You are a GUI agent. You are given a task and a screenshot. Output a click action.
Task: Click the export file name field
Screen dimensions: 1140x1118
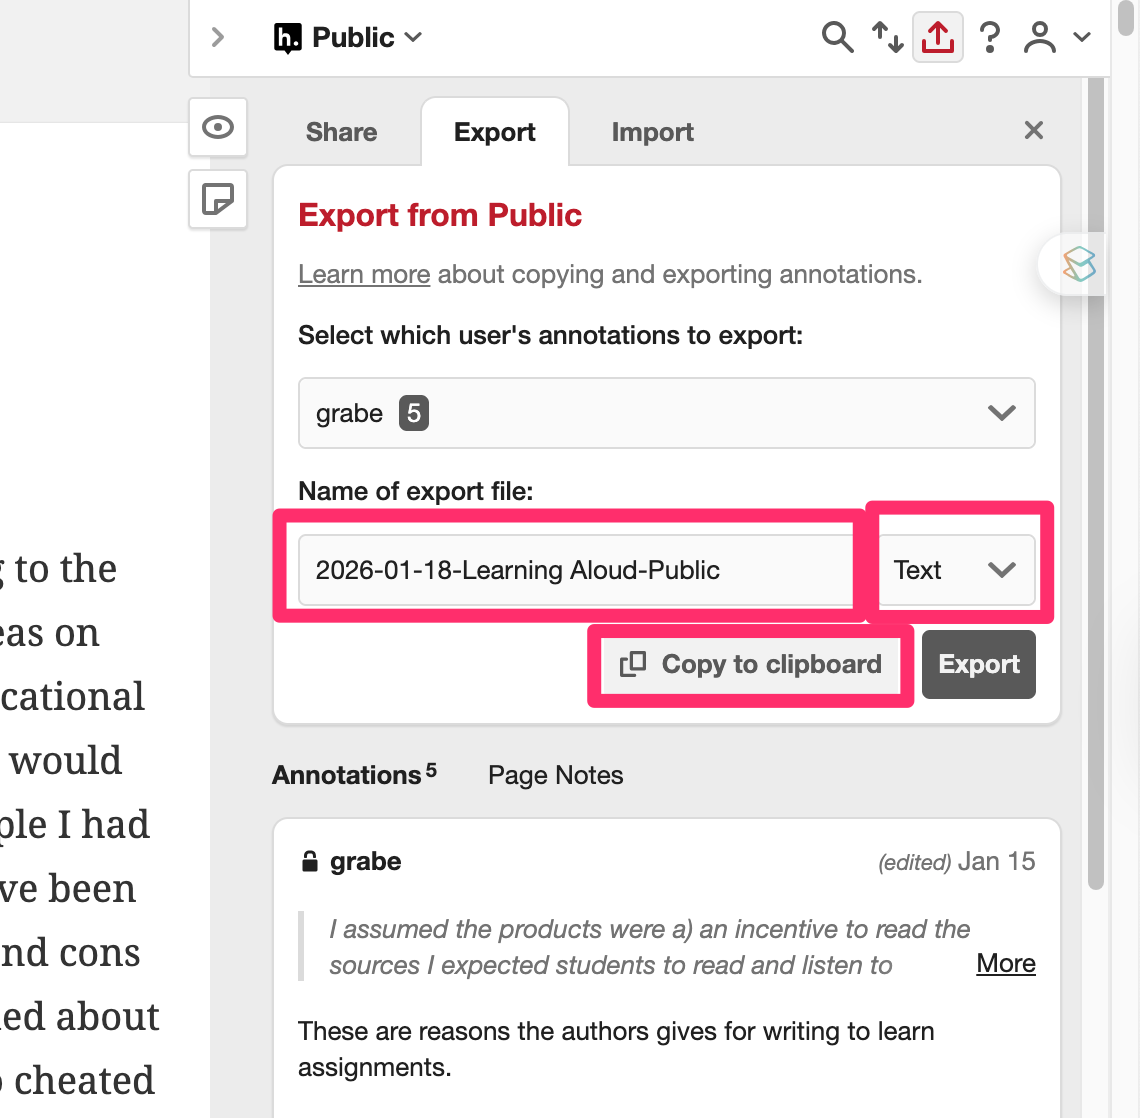click(575, 570)
